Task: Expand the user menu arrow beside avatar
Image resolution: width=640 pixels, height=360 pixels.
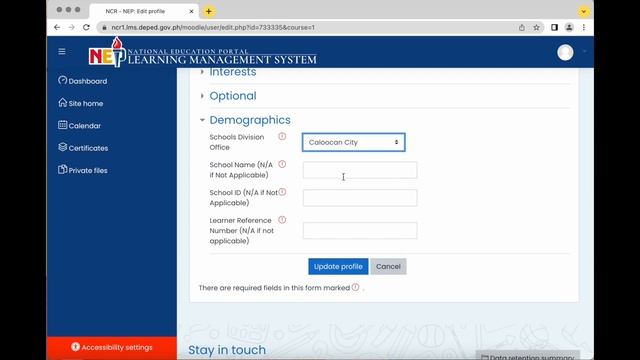Action: 584,52
